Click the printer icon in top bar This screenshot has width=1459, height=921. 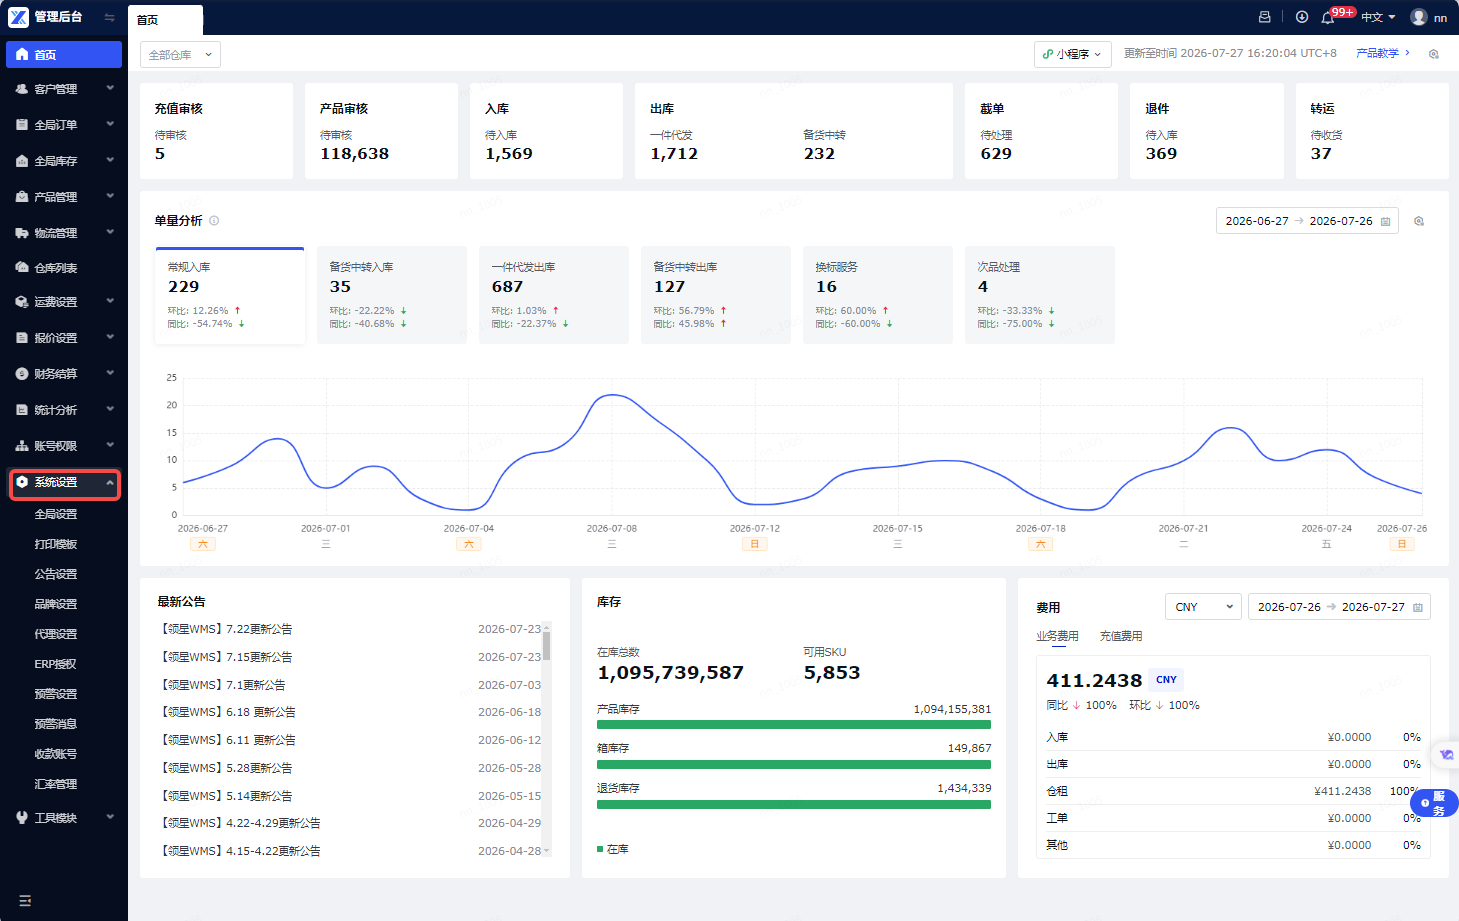(x=1264, y=17)
